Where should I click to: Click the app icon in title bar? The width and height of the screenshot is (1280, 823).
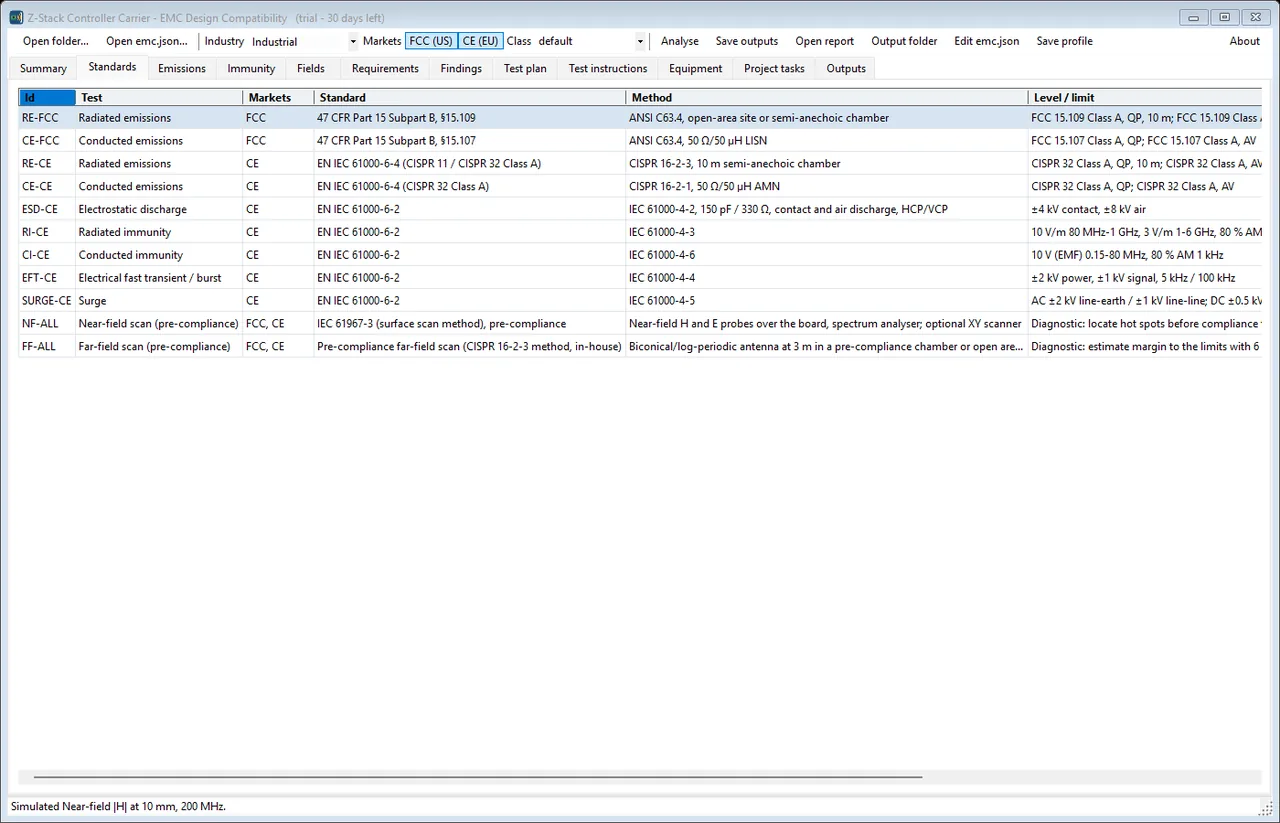tap(16, 18)
